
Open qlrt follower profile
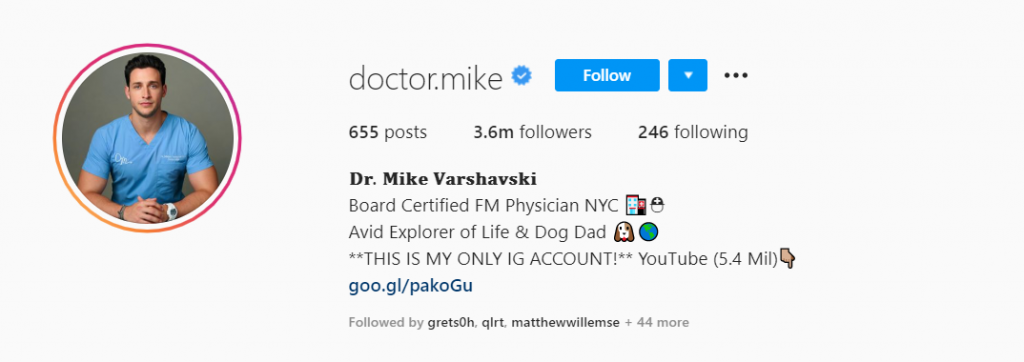493,323
